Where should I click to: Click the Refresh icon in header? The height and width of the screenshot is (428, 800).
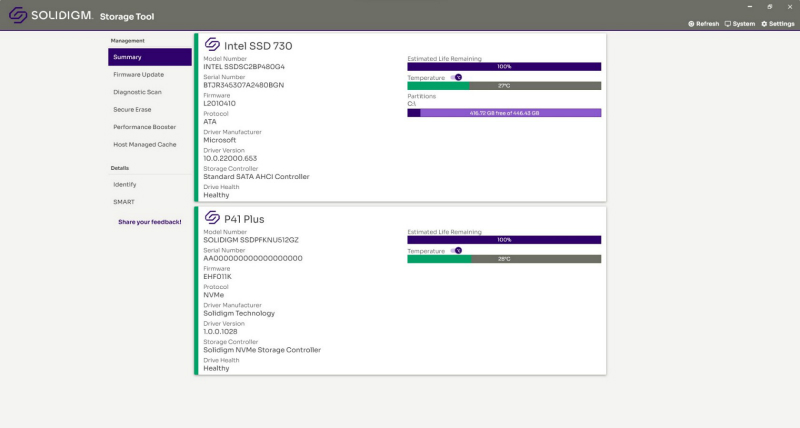[691, 24]
